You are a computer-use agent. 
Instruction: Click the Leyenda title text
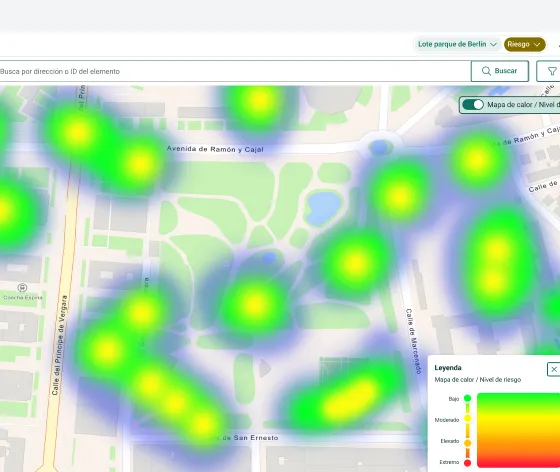click(x=448, y=368)
